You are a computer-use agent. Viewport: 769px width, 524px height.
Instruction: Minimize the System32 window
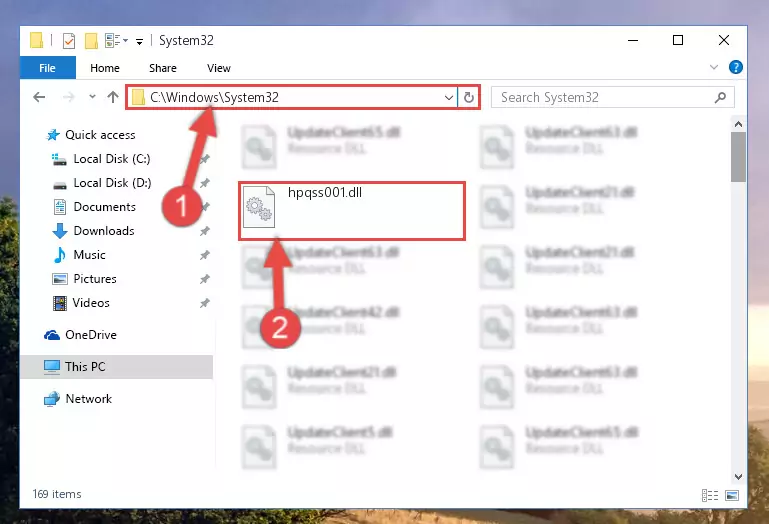pos(633,40)
